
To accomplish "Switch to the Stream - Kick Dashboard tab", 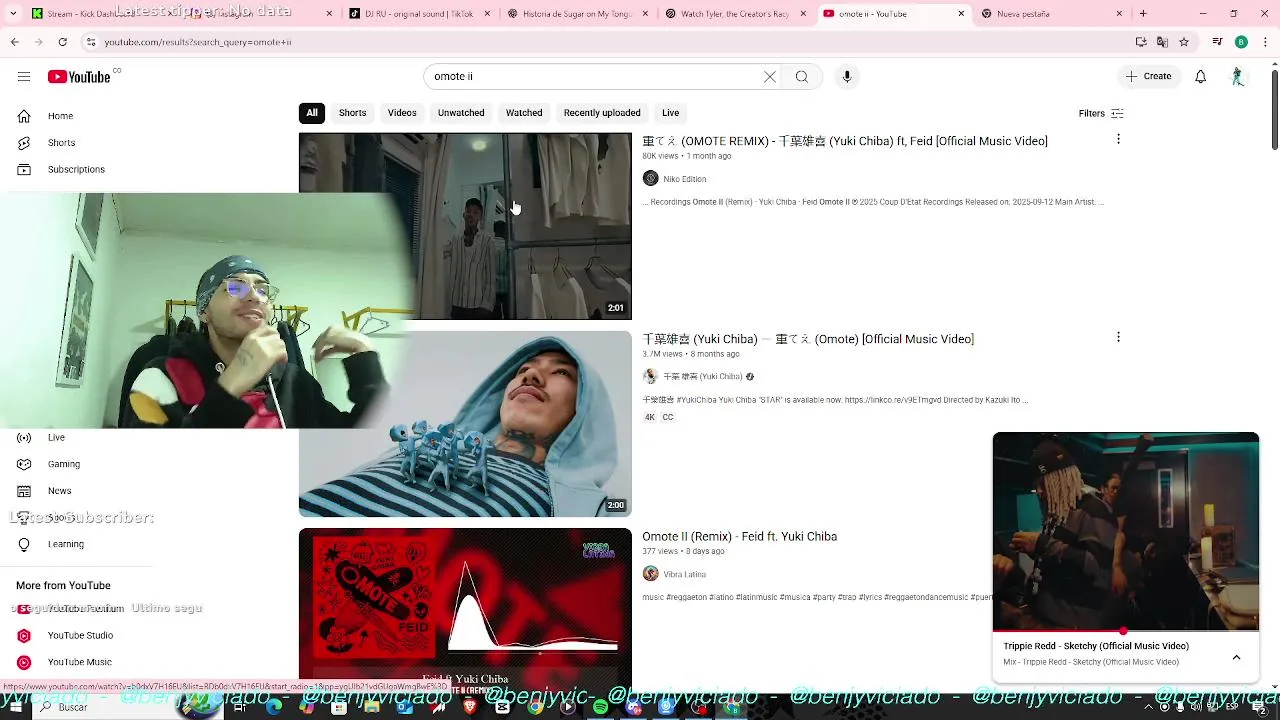I will point(100,14).
